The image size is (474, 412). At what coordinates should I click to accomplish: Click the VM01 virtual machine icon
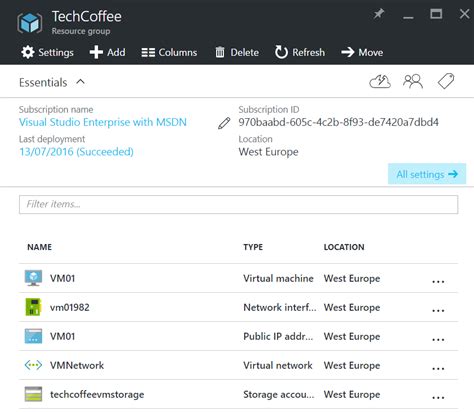[x=33, y=278]
